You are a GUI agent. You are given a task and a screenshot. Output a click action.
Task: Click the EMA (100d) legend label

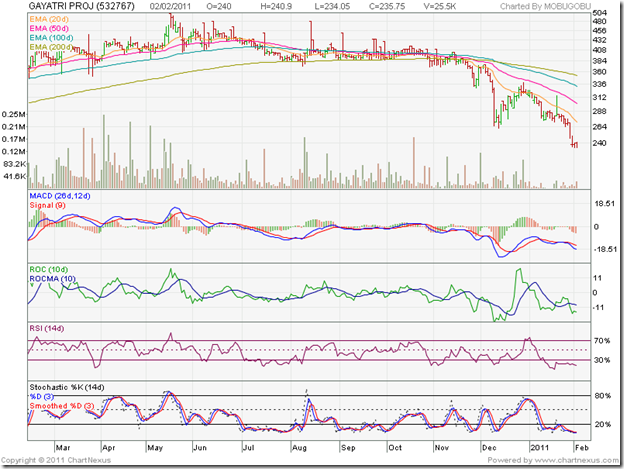tap(51, 38)
